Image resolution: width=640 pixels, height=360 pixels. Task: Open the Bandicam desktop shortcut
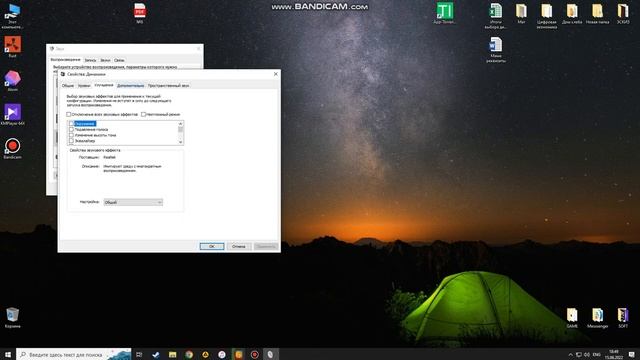pyautogui.click(x=12, y=148)
